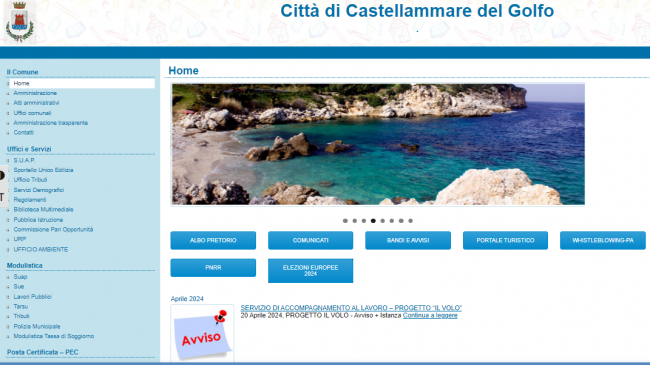Go to Sportello Unico Edilizia

coord(43,170)
